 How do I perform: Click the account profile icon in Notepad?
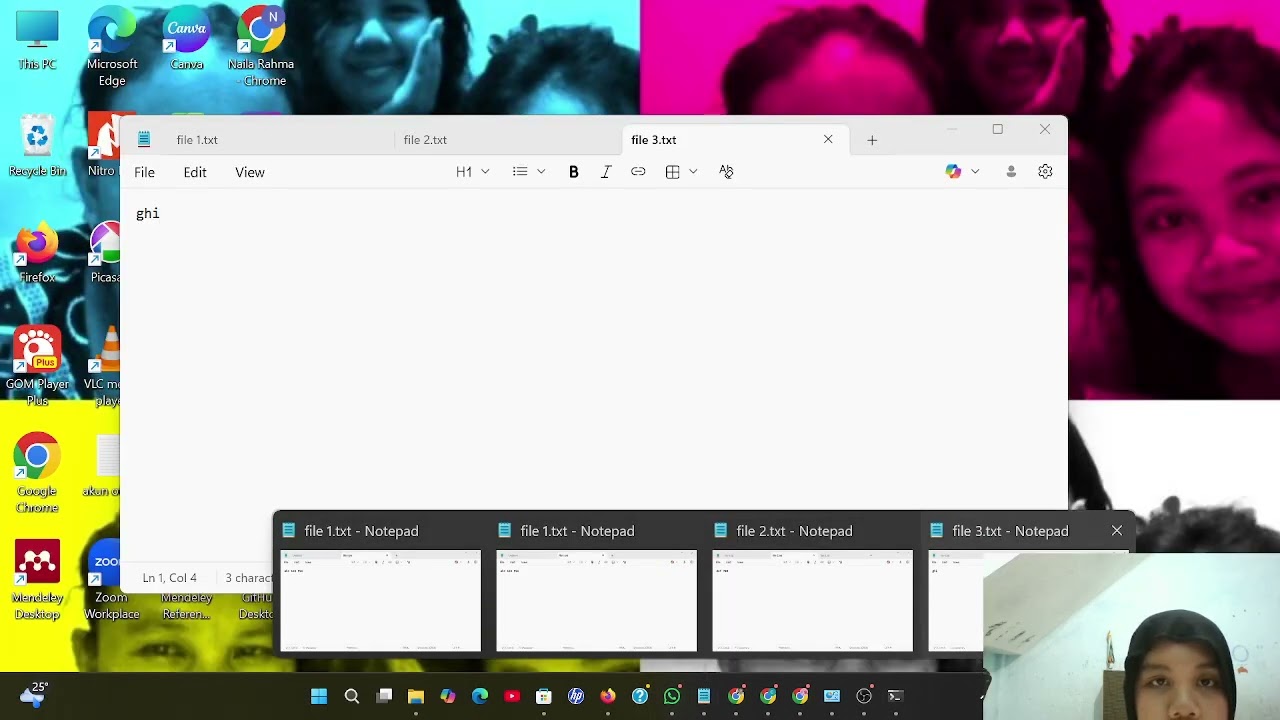1011,172
